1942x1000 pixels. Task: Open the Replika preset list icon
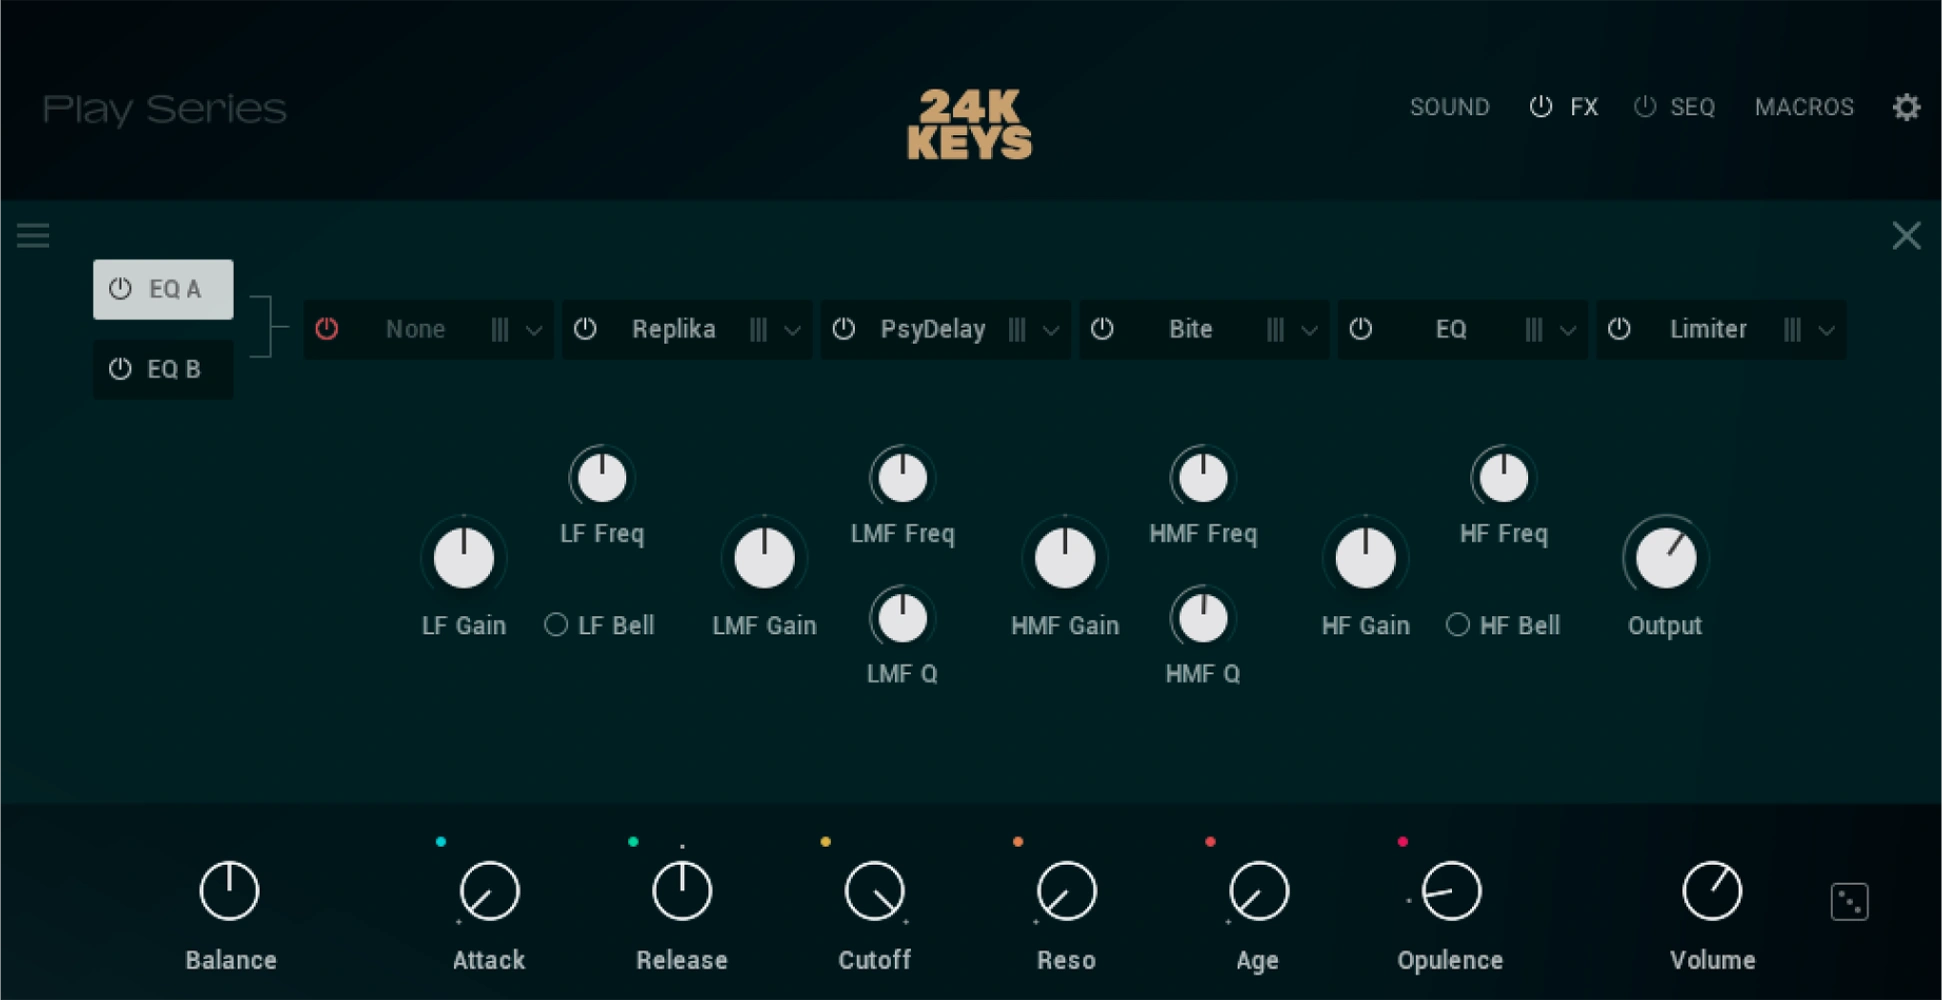pos(760,329)
